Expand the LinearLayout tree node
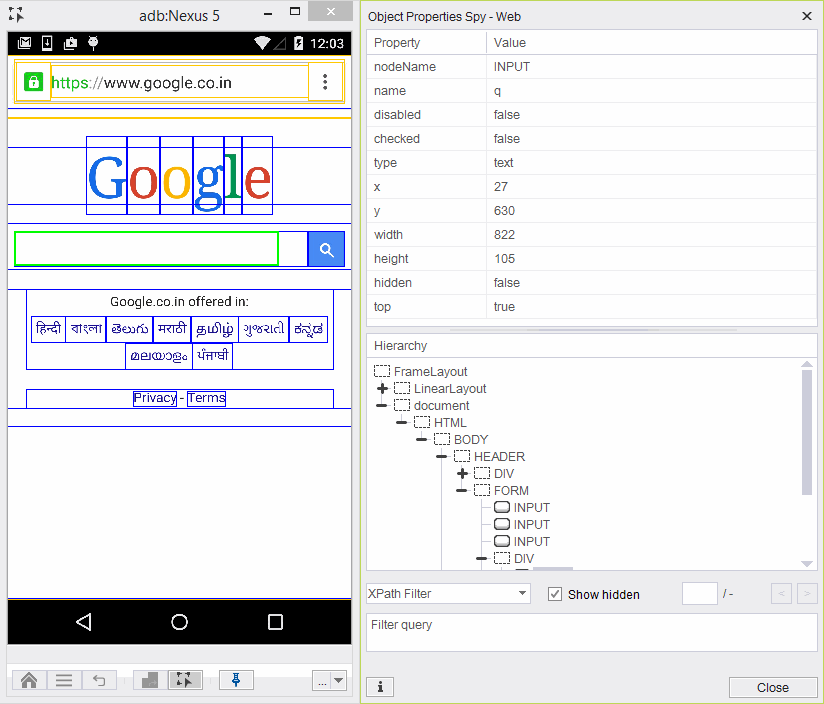824x704 pixels. pos(382,388)
